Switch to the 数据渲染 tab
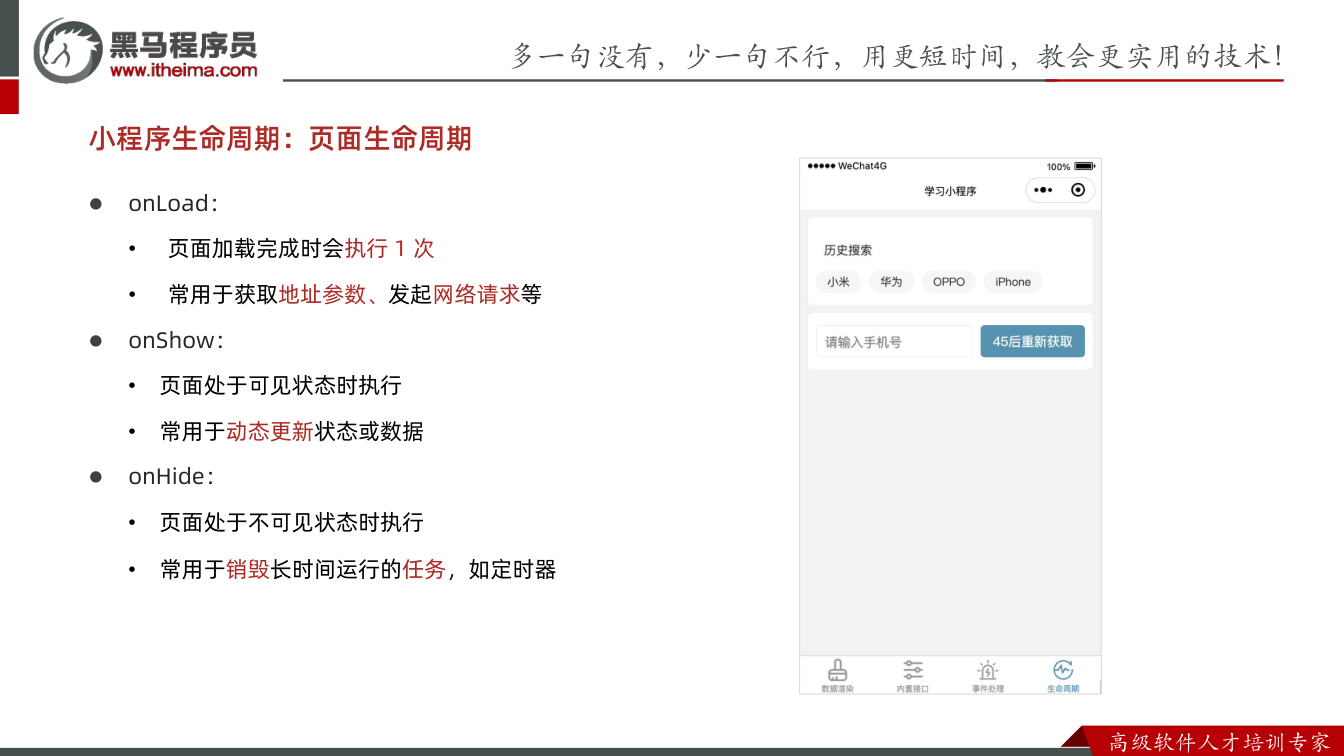1344x756 pixels. 838,676
